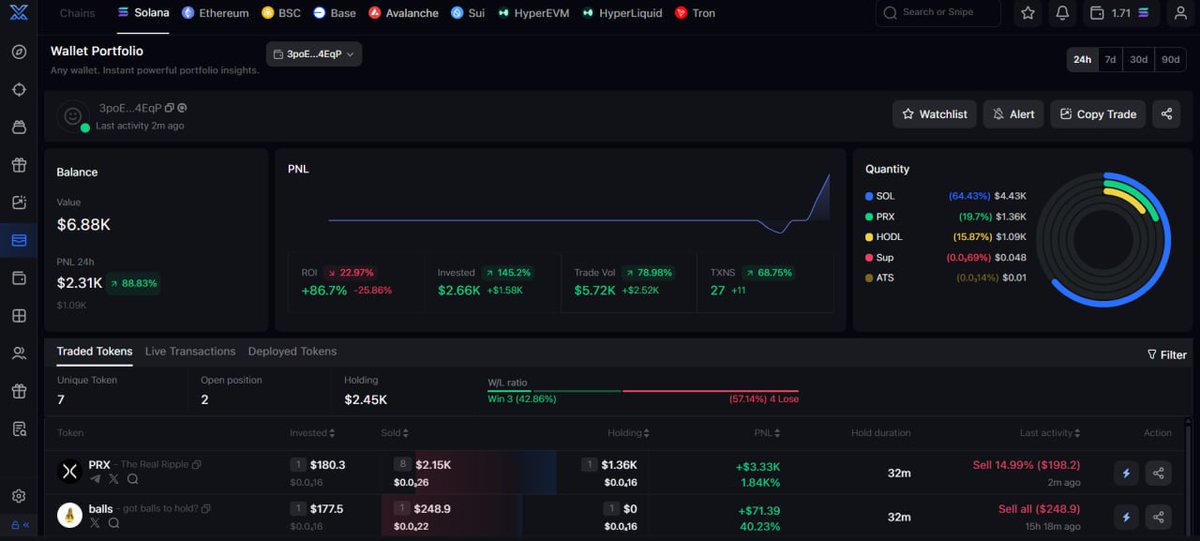The height and width of the screenshot is (541, 1200).
Task: Open the settings gear in sidebar
Action: 19,496
